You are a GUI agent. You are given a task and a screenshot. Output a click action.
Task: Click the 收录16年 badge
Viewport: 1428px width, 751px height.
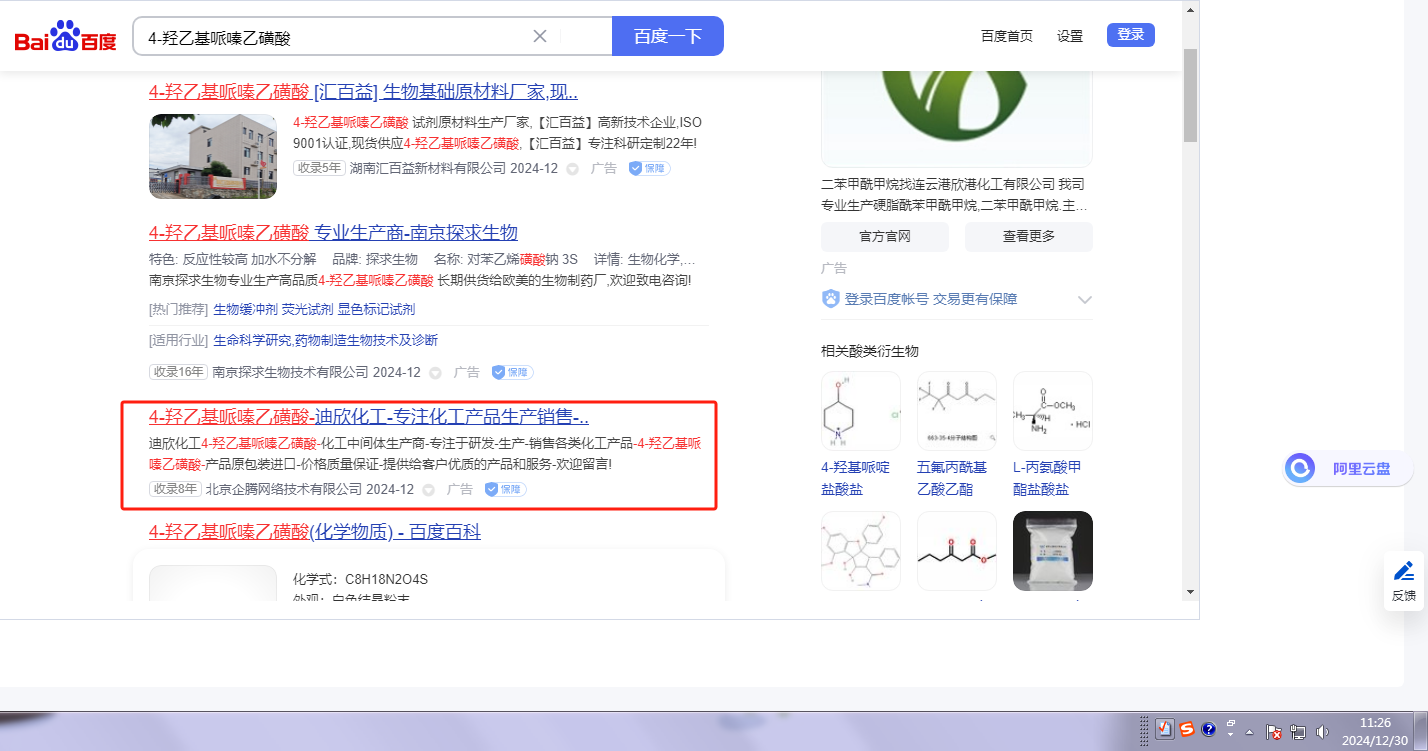pos(178,372)
